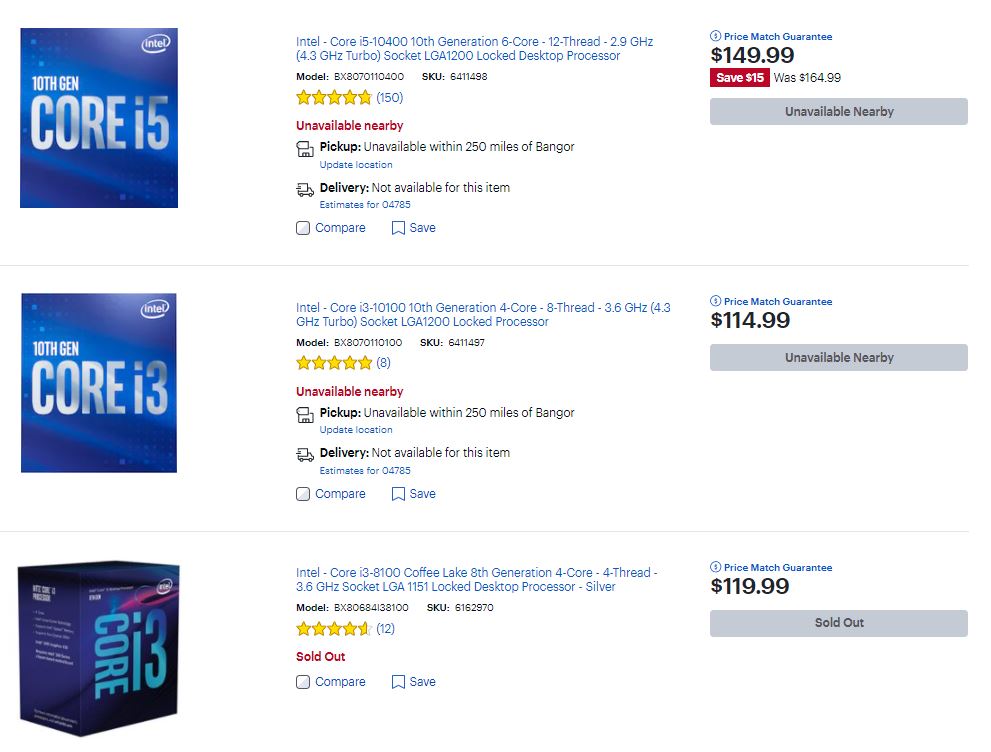Click Estimates for 04785 under Core i3-10100 delivery
991x752 pixels.
coord(365,471)
